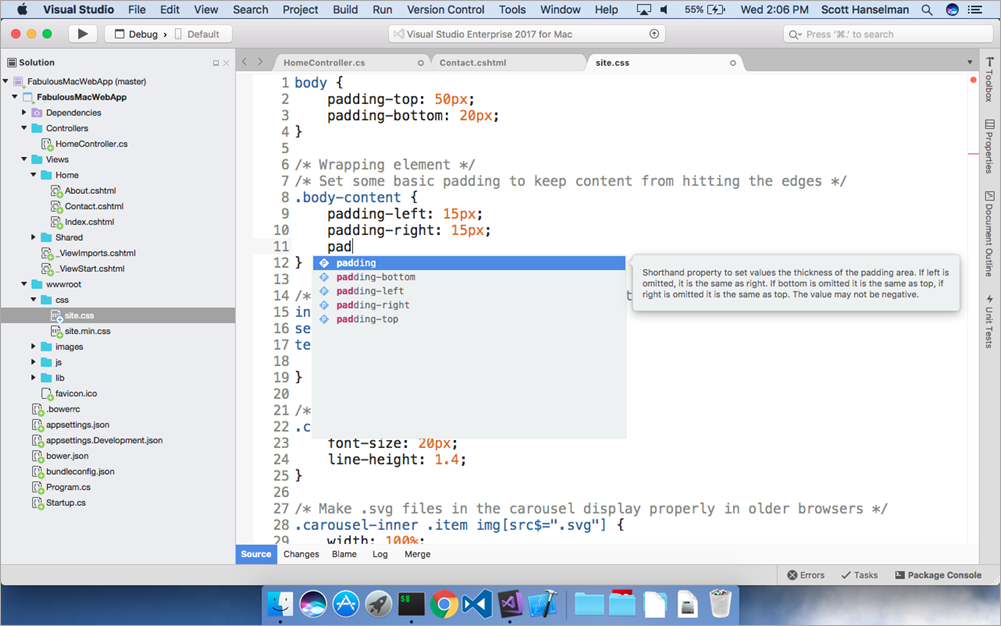Collapse the Views folder
Viewport: 1001px width, 626px height.
(x=24, y=159)
